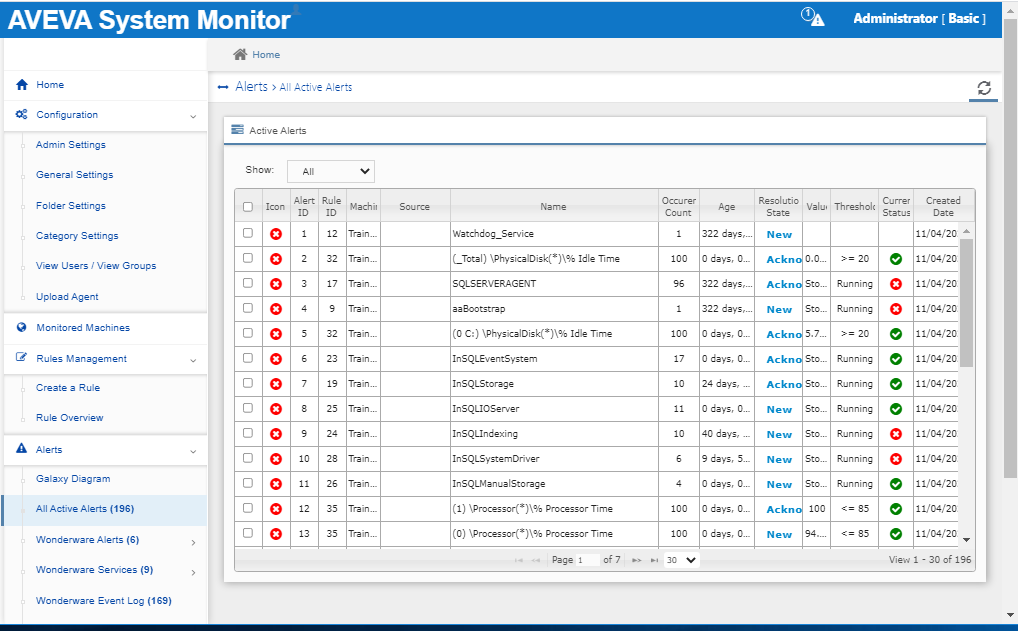
Task: Click the red error icon for Watchdog_Service
Action: point(276,234)
